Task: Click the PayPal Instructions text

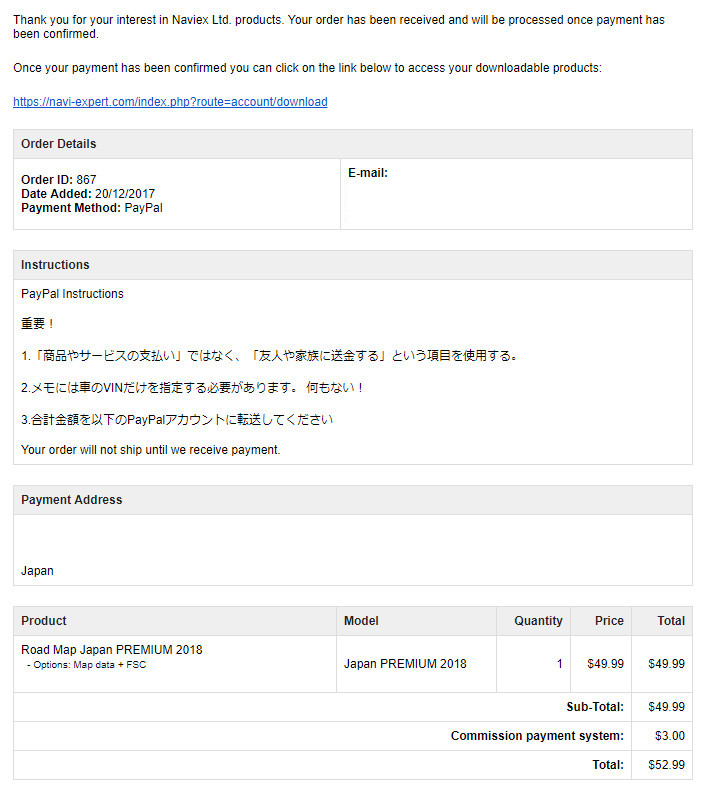Action: (72, 294)
